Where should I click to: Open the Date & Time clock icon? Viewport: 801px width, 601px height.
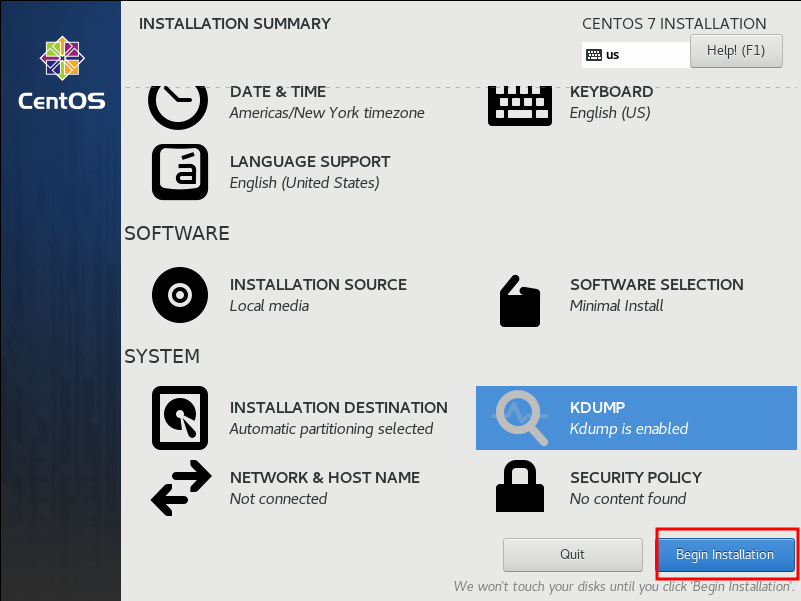coord(178,107)
